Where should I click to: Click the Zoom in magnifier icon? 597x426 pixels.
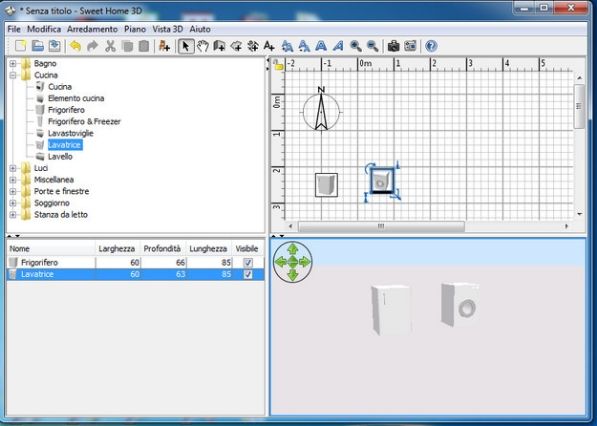(356, 46)
